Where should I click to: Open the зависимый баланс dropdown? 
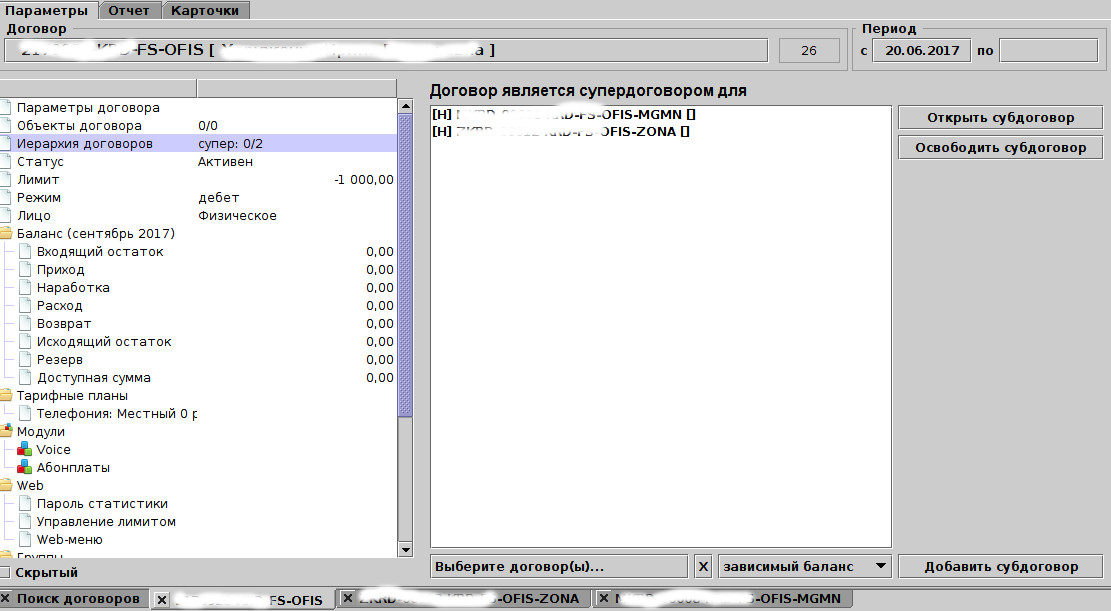click(x=804, y=567)
